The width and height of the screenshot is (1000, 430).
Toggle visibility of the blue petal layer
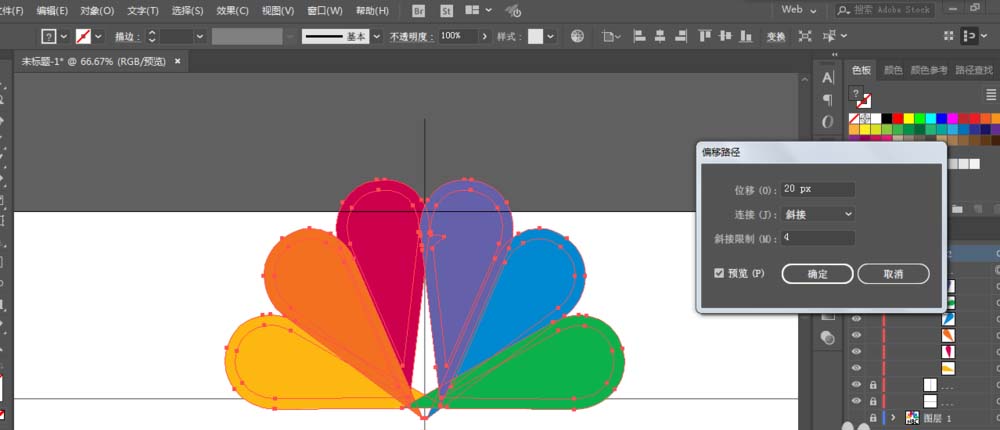point(857,318)
